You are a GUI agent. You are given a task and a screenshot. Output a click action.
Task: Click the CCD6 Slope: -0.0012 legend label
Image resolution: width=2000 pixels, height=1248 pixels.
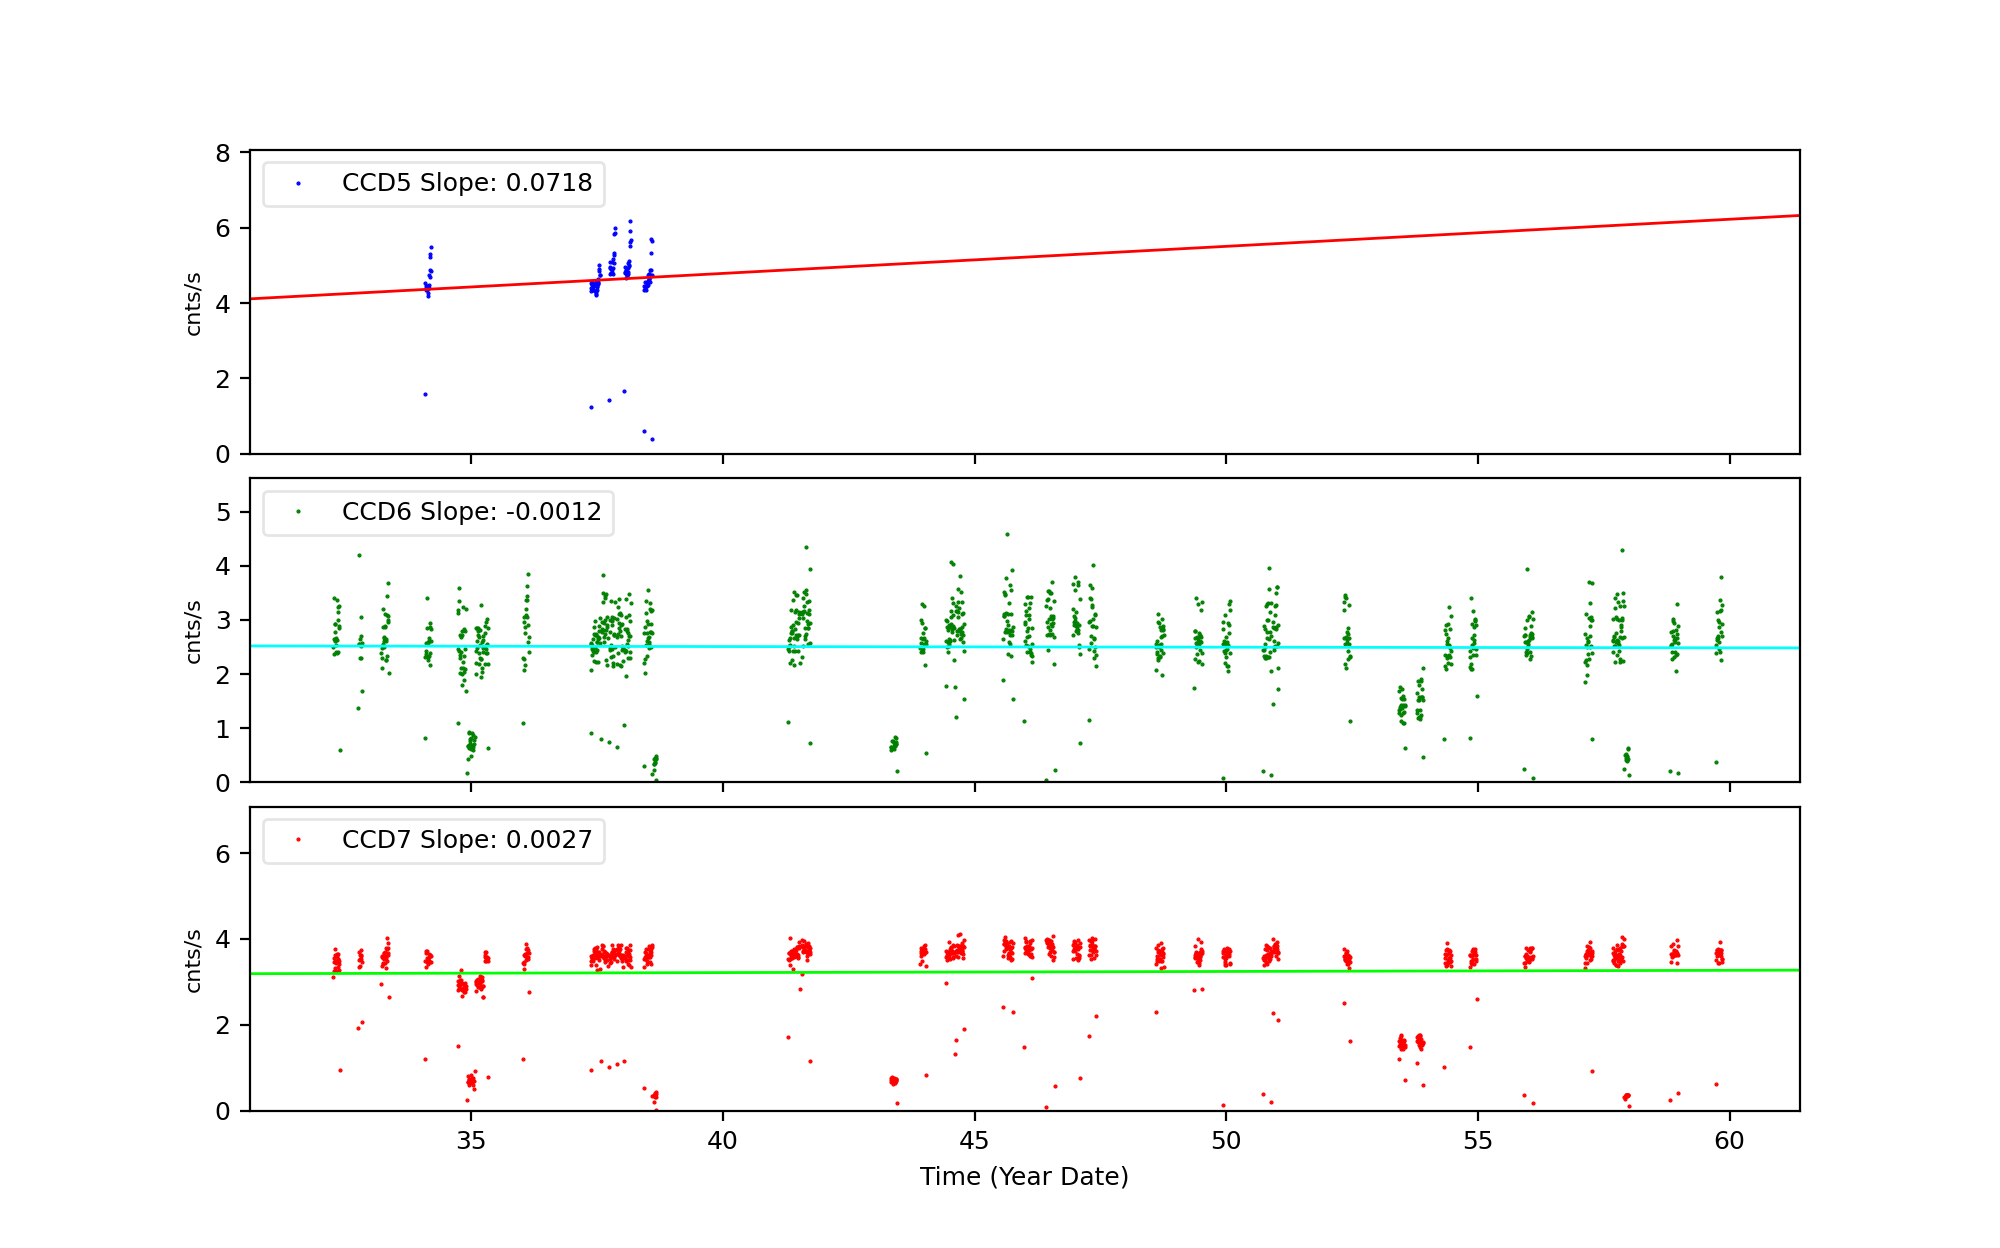[x=471, y=512]
